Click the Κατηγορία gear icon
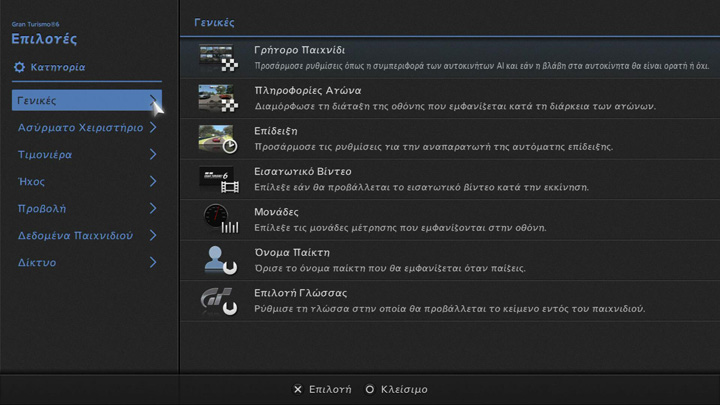 coord(19,68)
